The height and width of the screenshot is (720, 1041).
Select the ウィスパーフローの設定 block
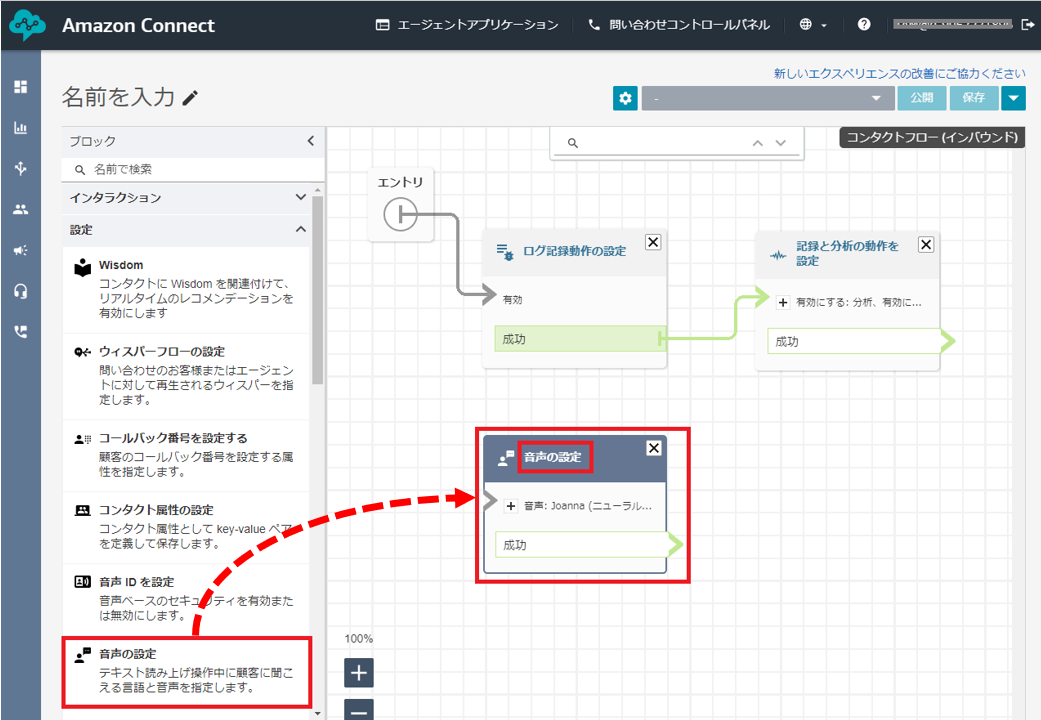click(x=186, y=376)
